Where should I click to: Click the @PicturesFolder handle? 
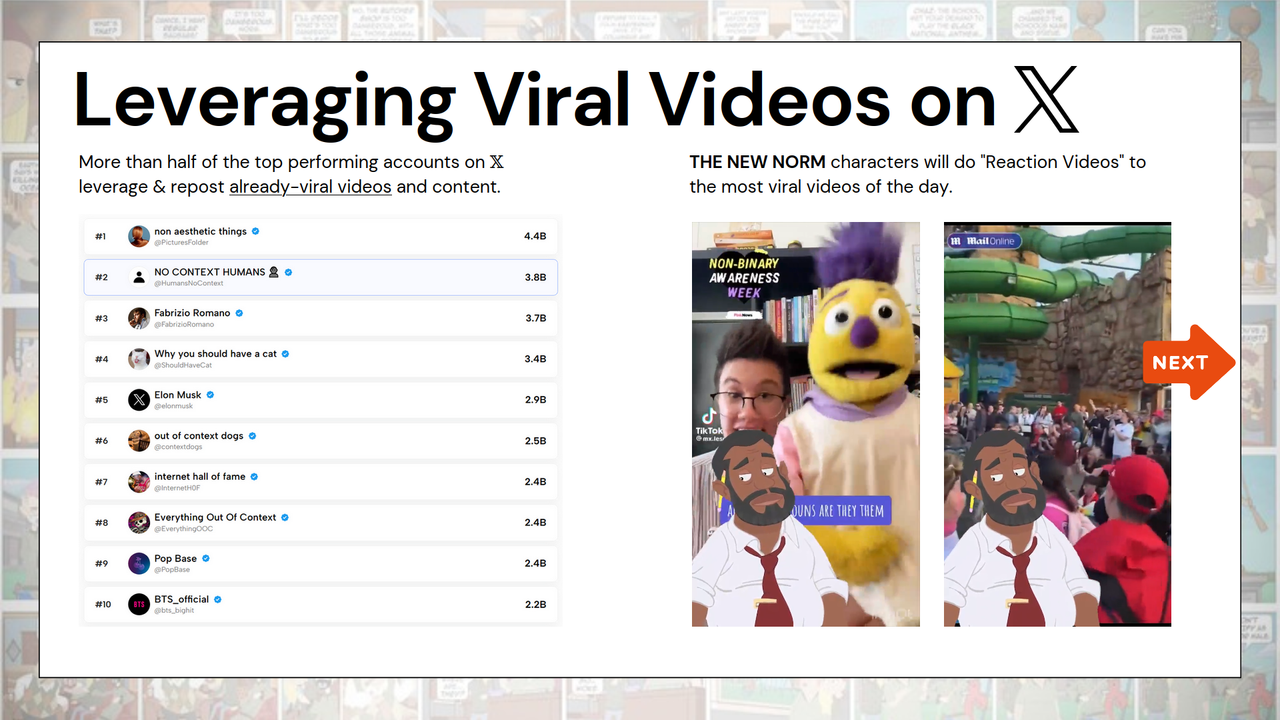pos(181,243)
